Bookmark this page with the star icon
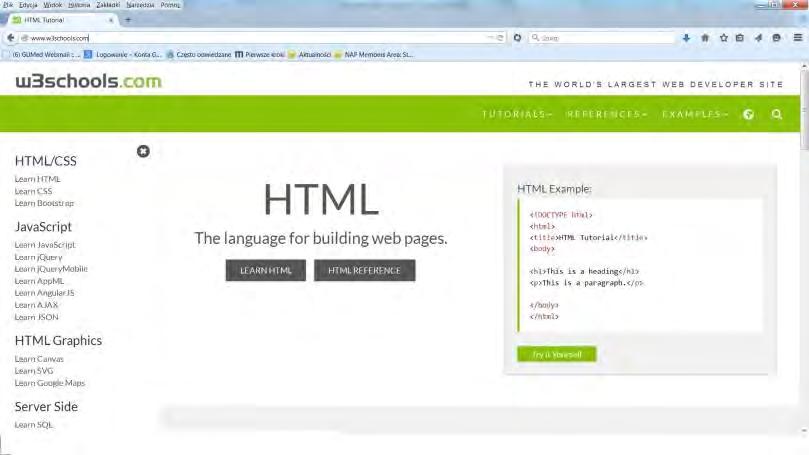 [723, 38]
